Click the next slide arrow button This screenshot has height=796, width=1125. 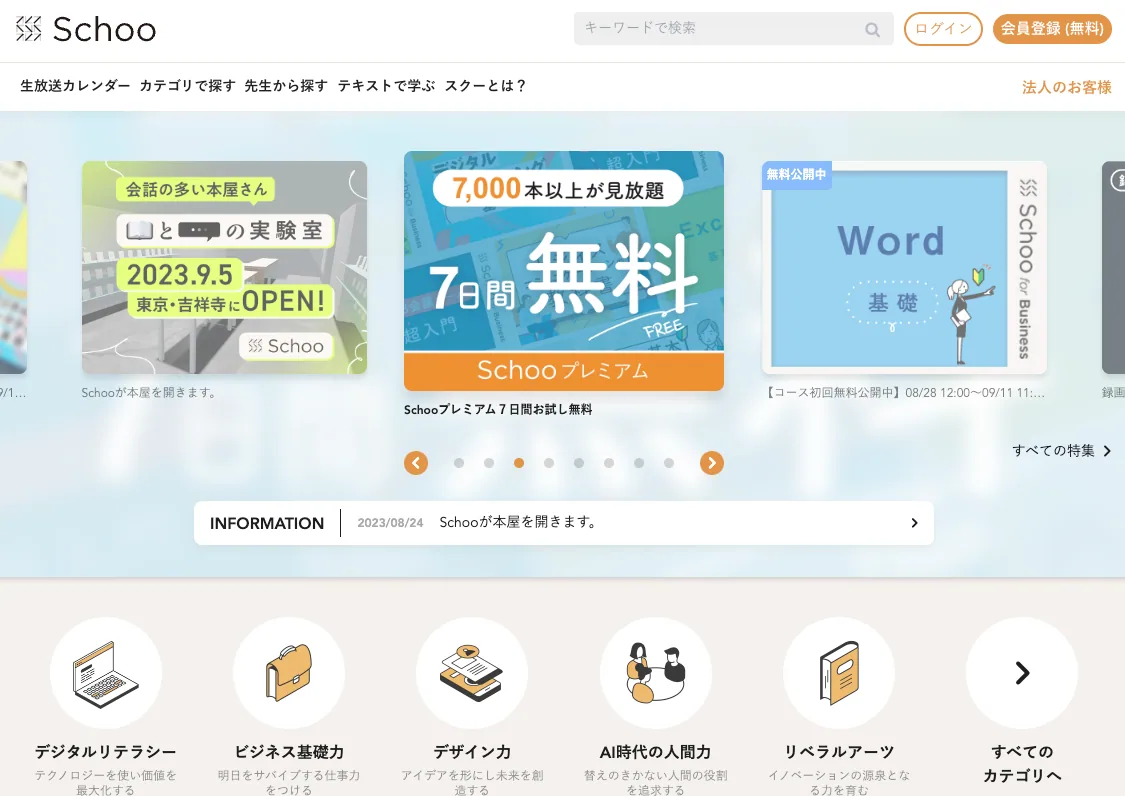pyautogui.click(x=712, y=463)
